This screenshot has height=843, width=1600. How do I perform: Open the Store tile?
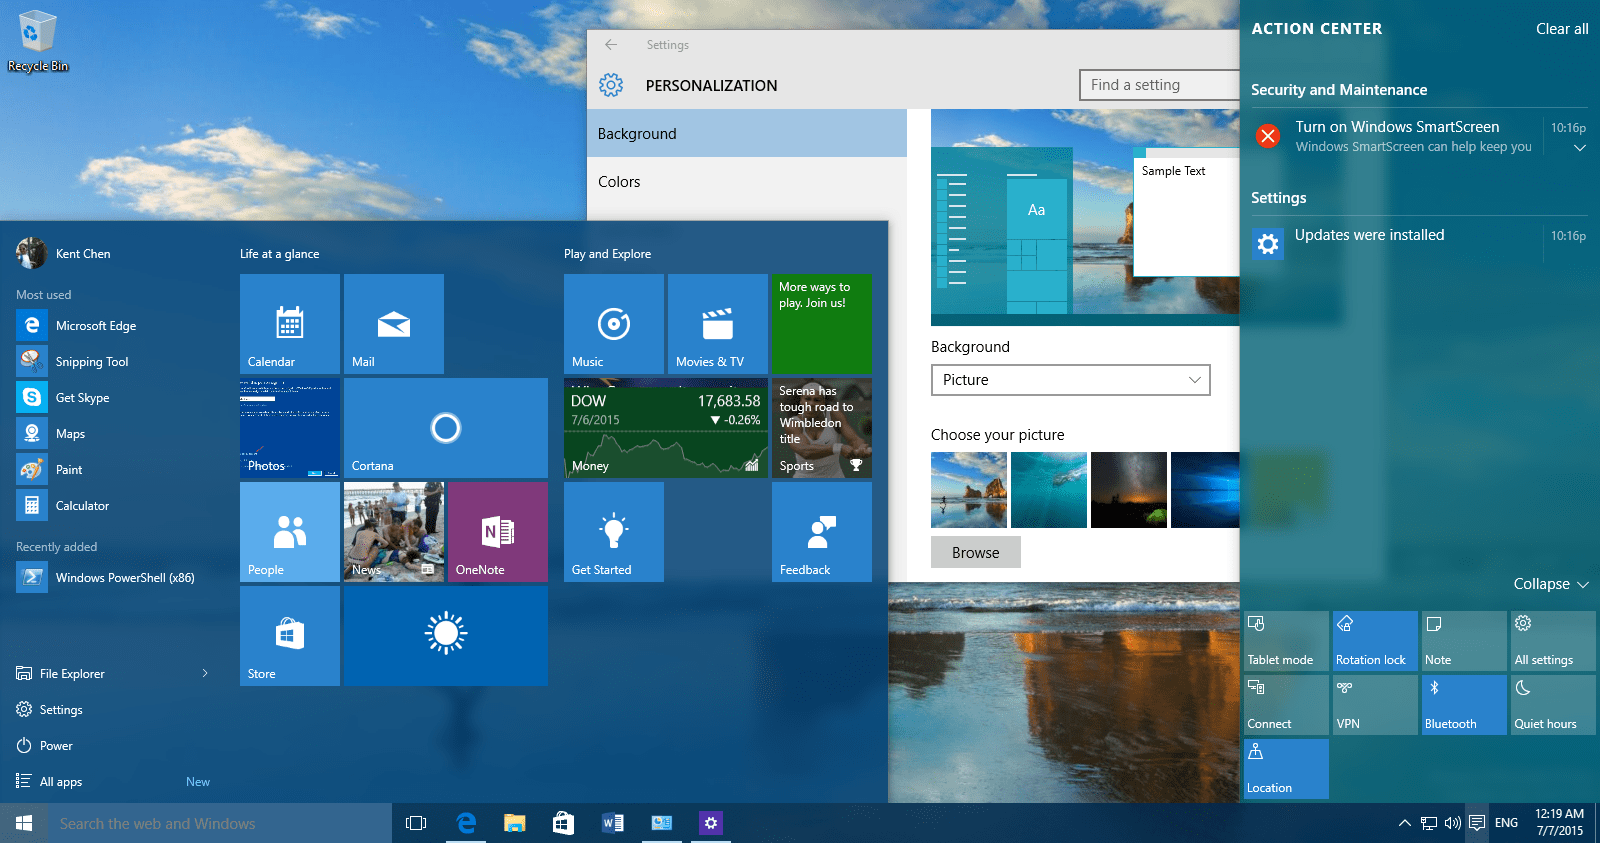(290, 636)
